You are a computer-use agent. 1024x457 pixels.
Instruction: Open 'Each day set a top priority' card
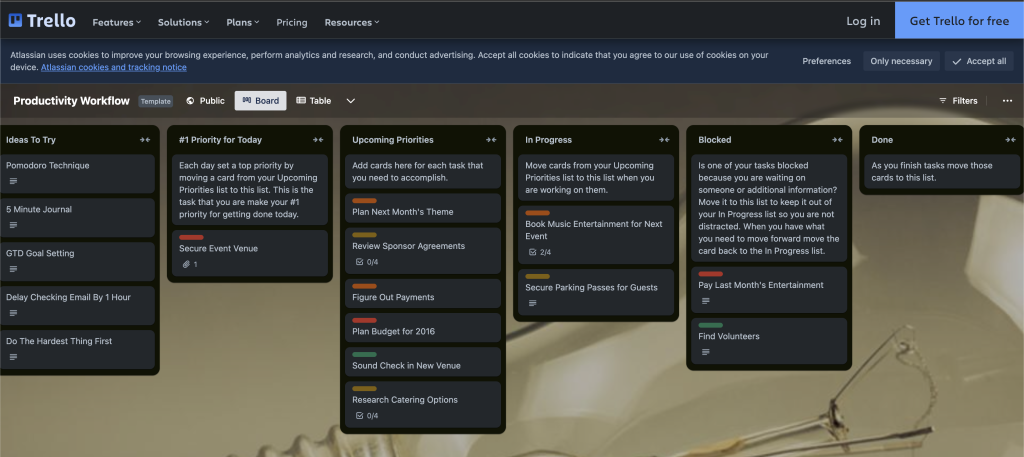pos(249,190)
